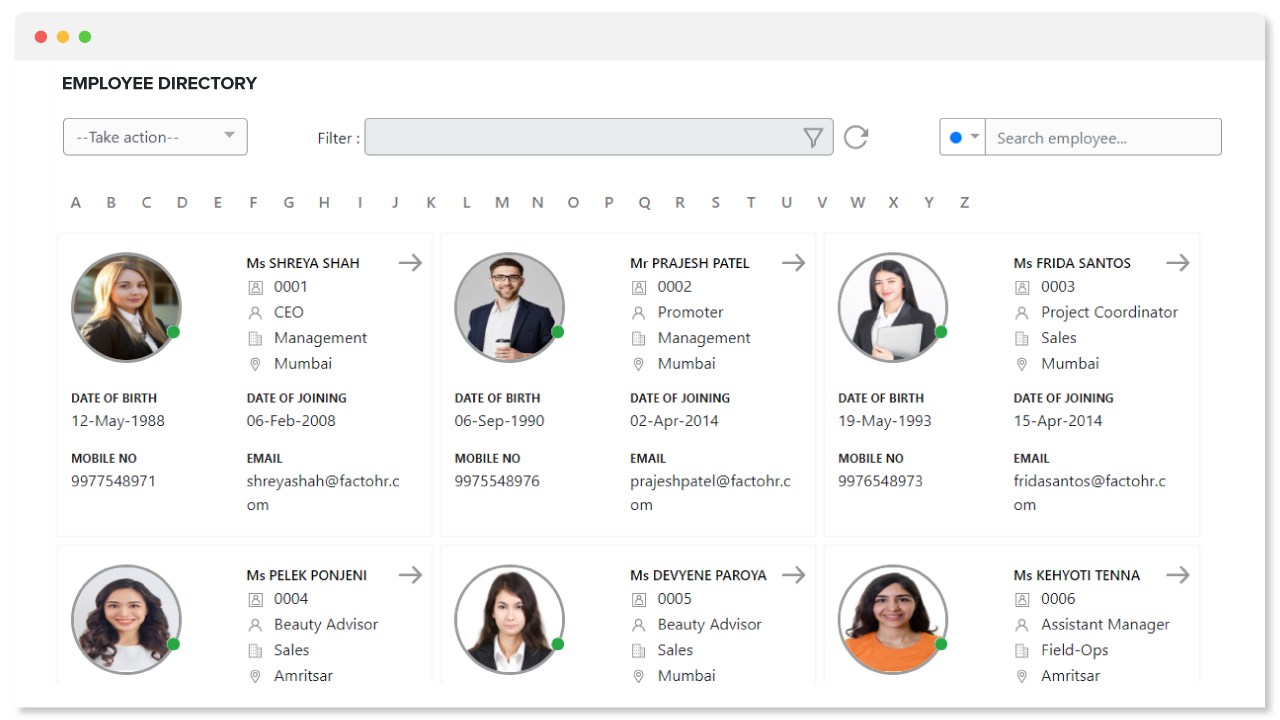Open Ms PELEK PONJENI name link

[x=307, y=575]
